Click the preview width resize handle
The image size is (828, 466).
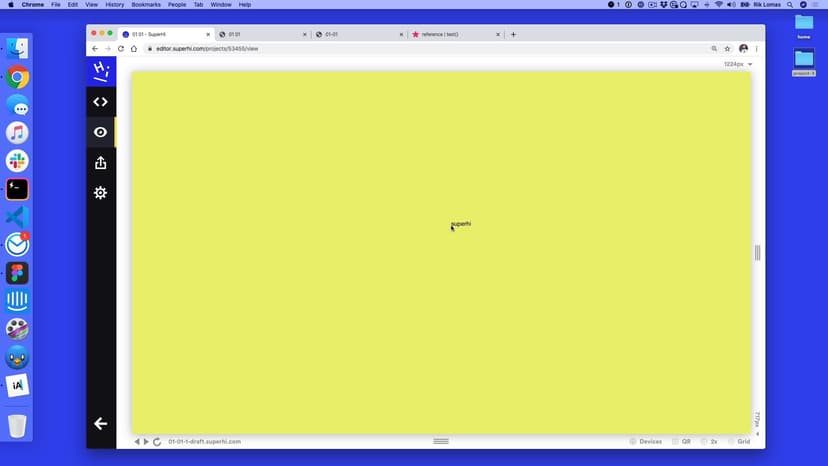758,253
